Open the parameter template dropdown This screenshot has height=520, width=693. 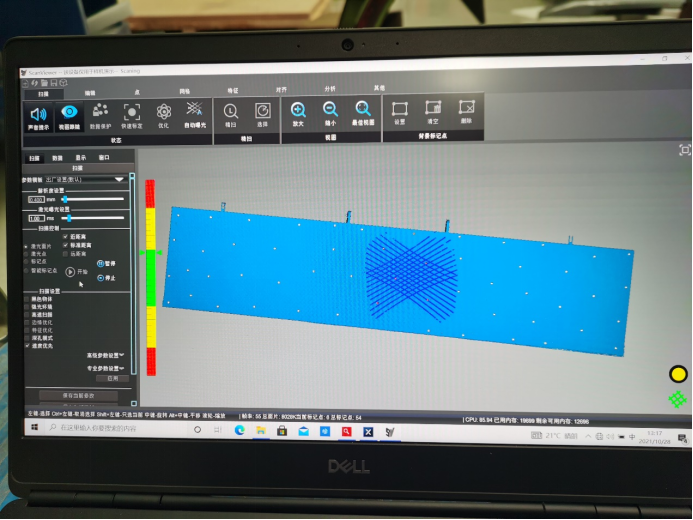[x=120, y=180]
